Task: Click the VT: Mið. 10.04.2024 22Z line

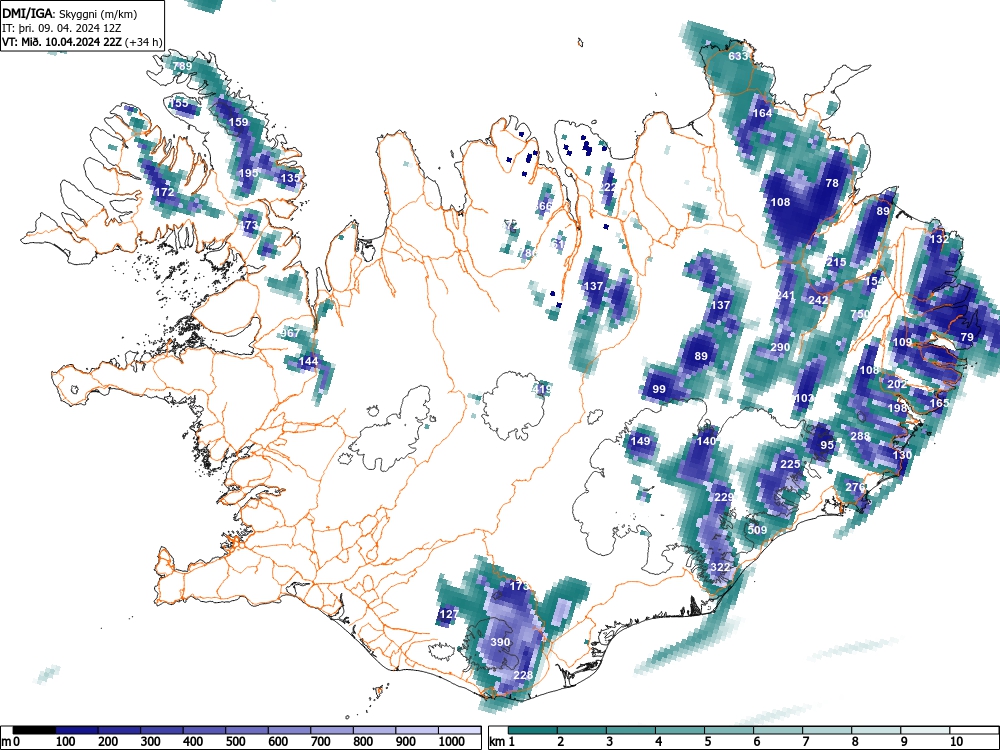Action: click(82, 42)
